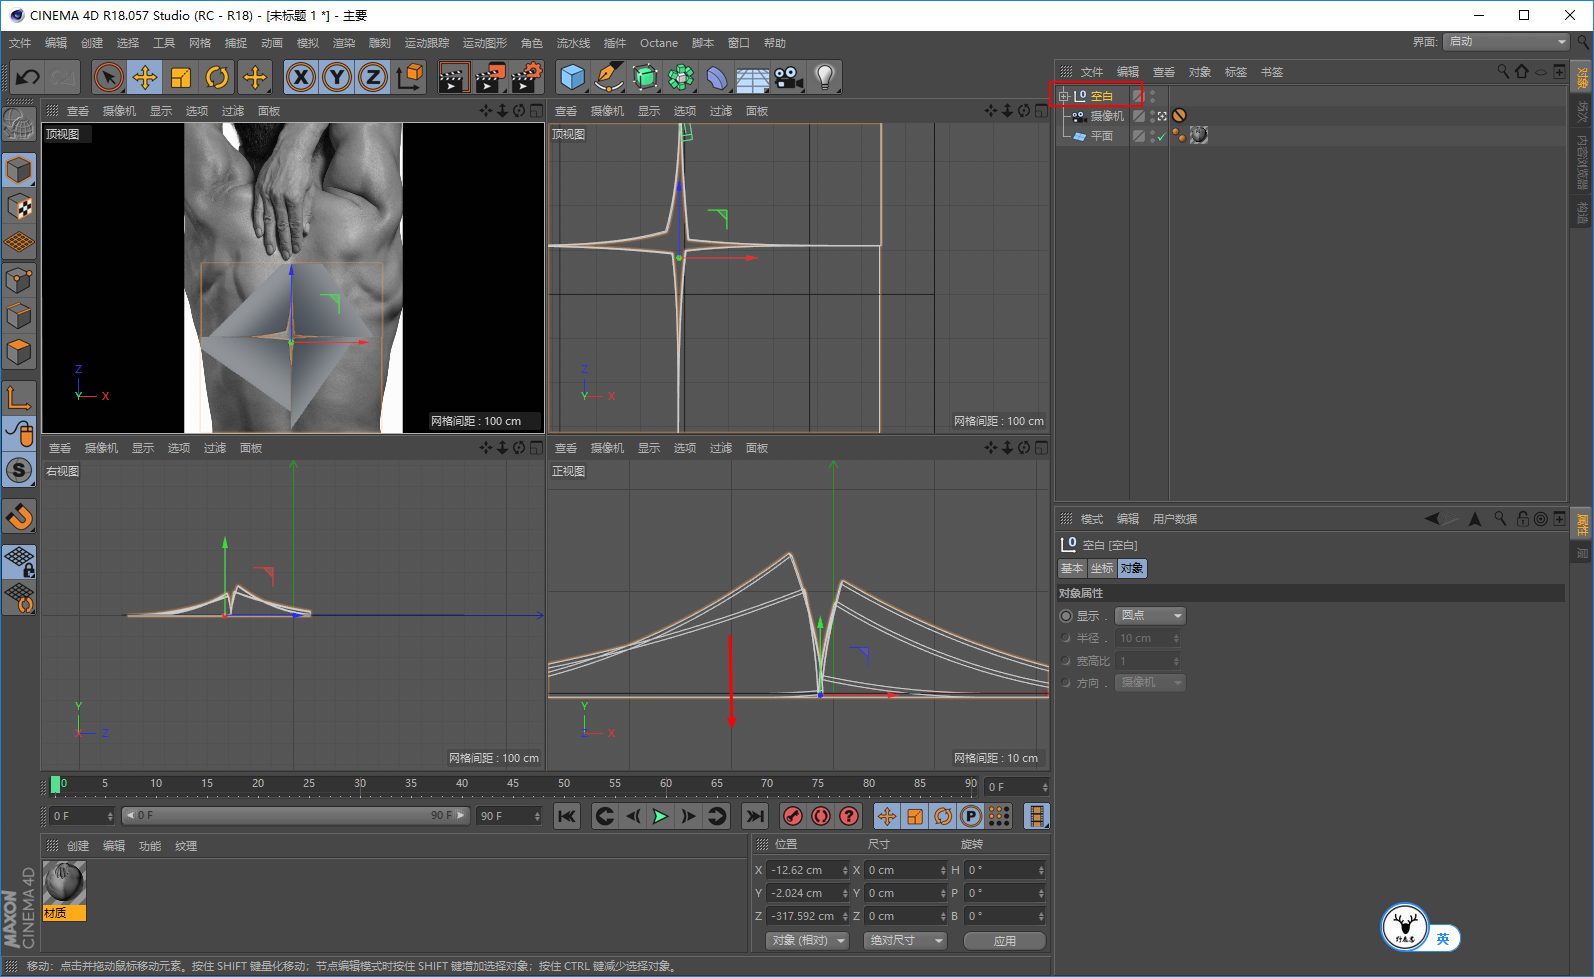
Task: Add a Cube primitive object
Action: click(x=573, y=77)
